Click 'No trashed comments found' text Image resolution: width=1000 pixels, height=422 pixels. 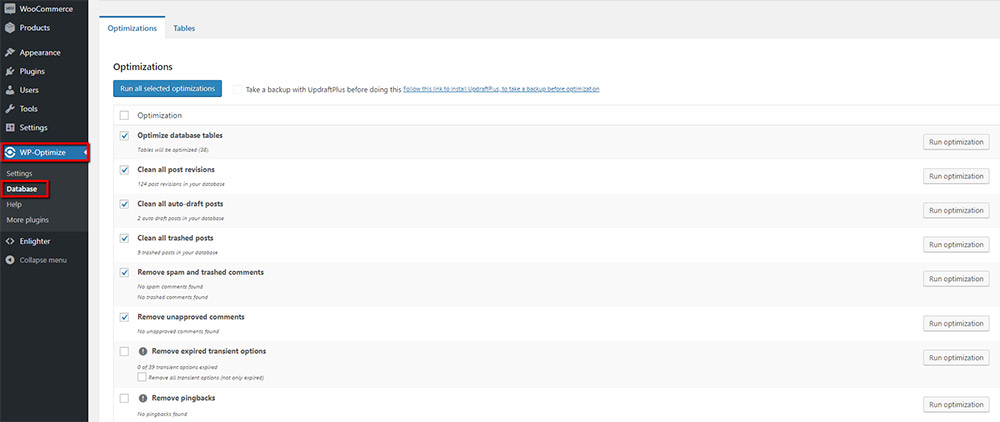pyautogui.click(x=172, y=297)
